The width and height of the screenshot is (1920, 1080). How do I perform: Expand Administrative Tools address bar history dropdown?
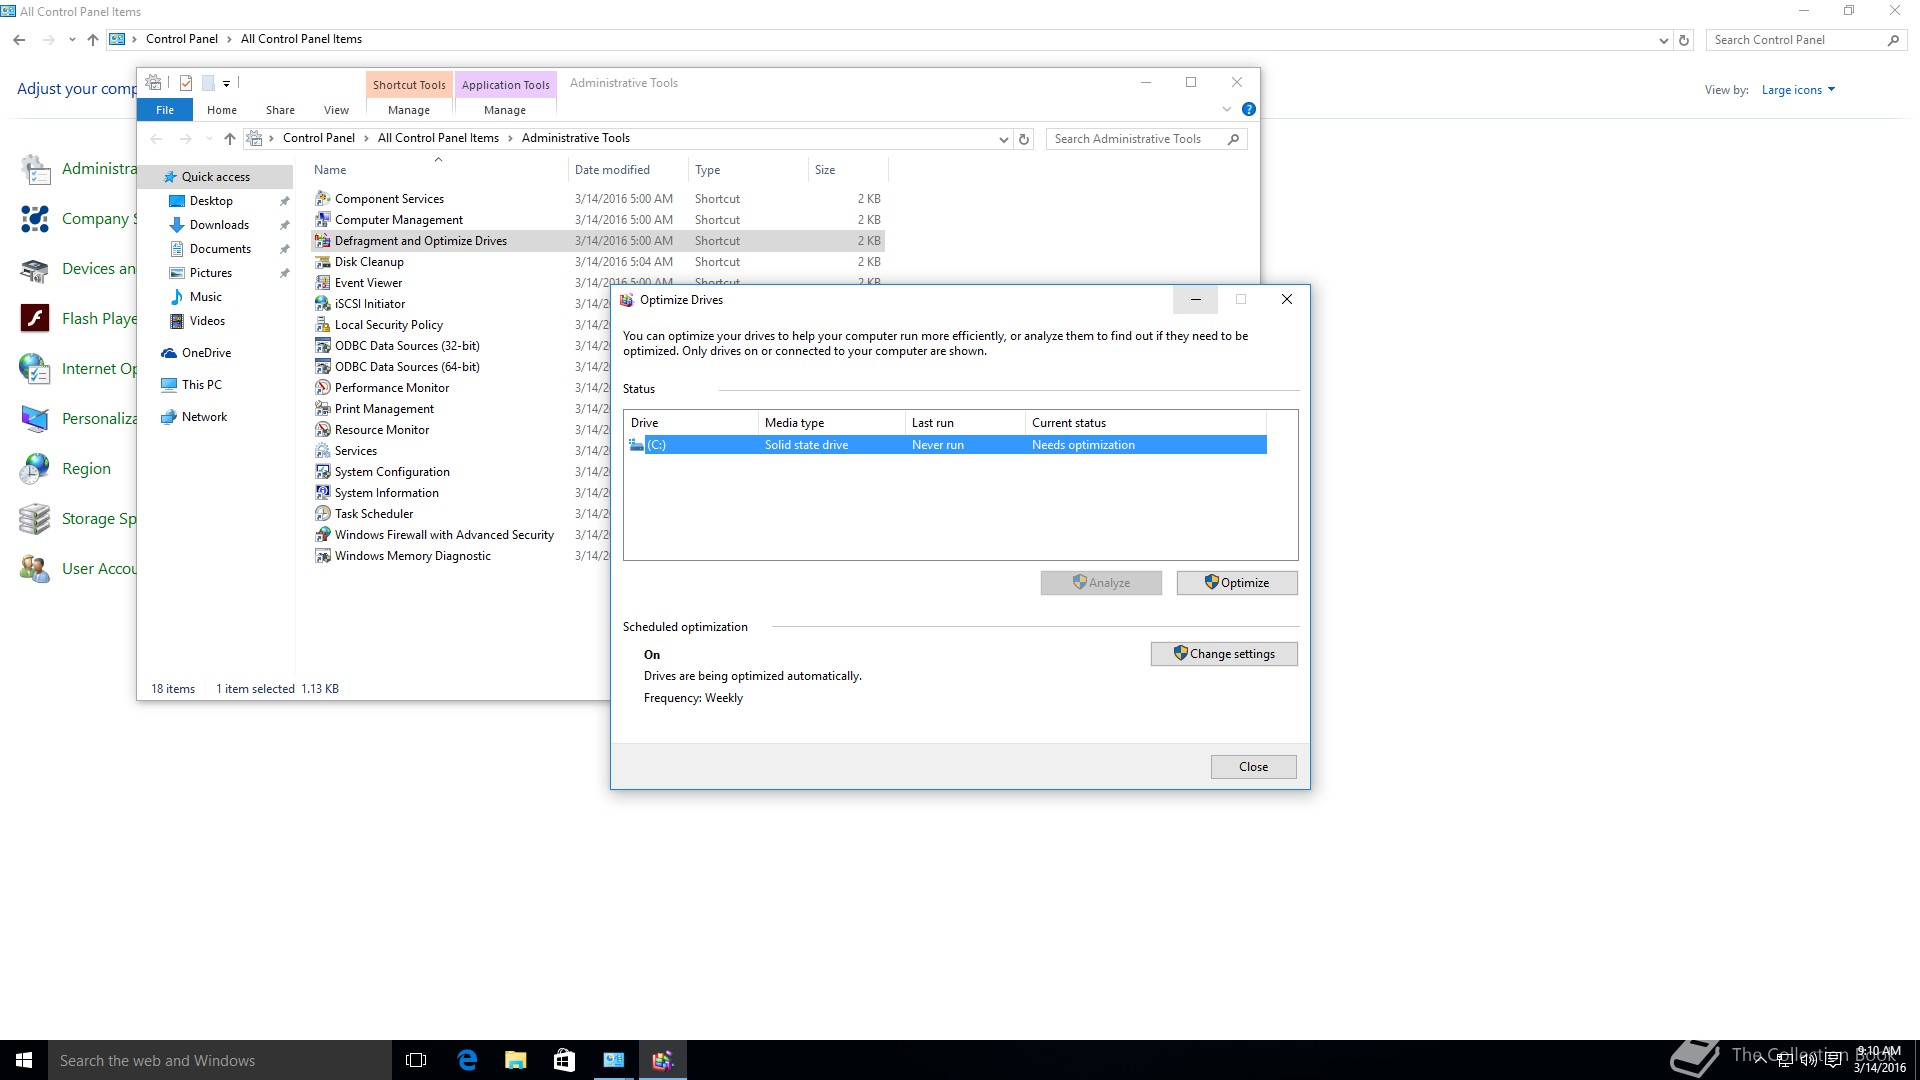[1003, 140]
